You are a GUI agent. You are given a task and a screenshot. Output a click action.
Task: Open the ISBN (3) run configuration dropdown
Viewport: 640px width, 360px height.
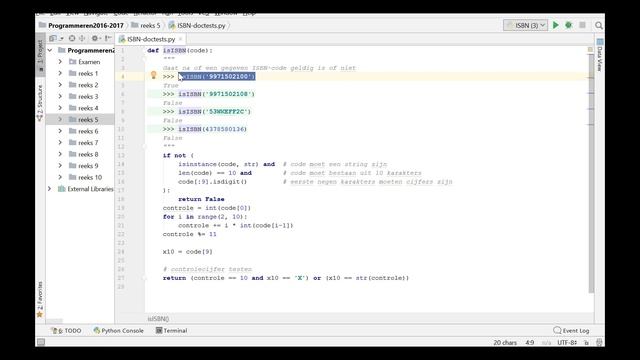pos(526,25)
